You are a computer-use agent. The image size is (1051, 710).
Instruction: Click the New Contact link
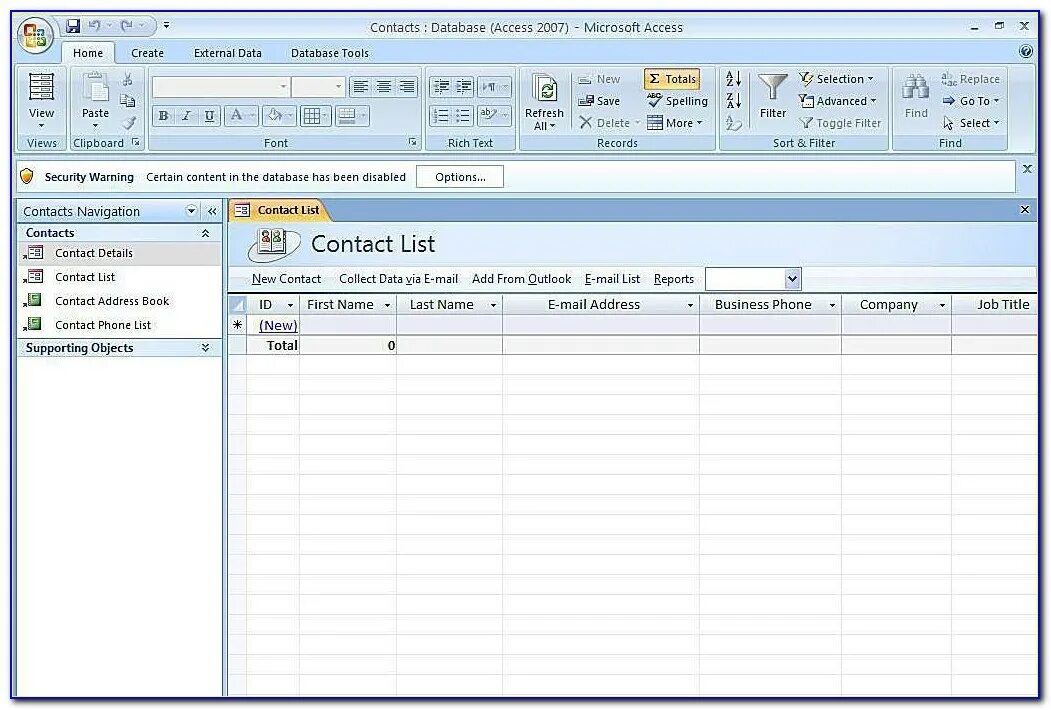tap(286, 279)
